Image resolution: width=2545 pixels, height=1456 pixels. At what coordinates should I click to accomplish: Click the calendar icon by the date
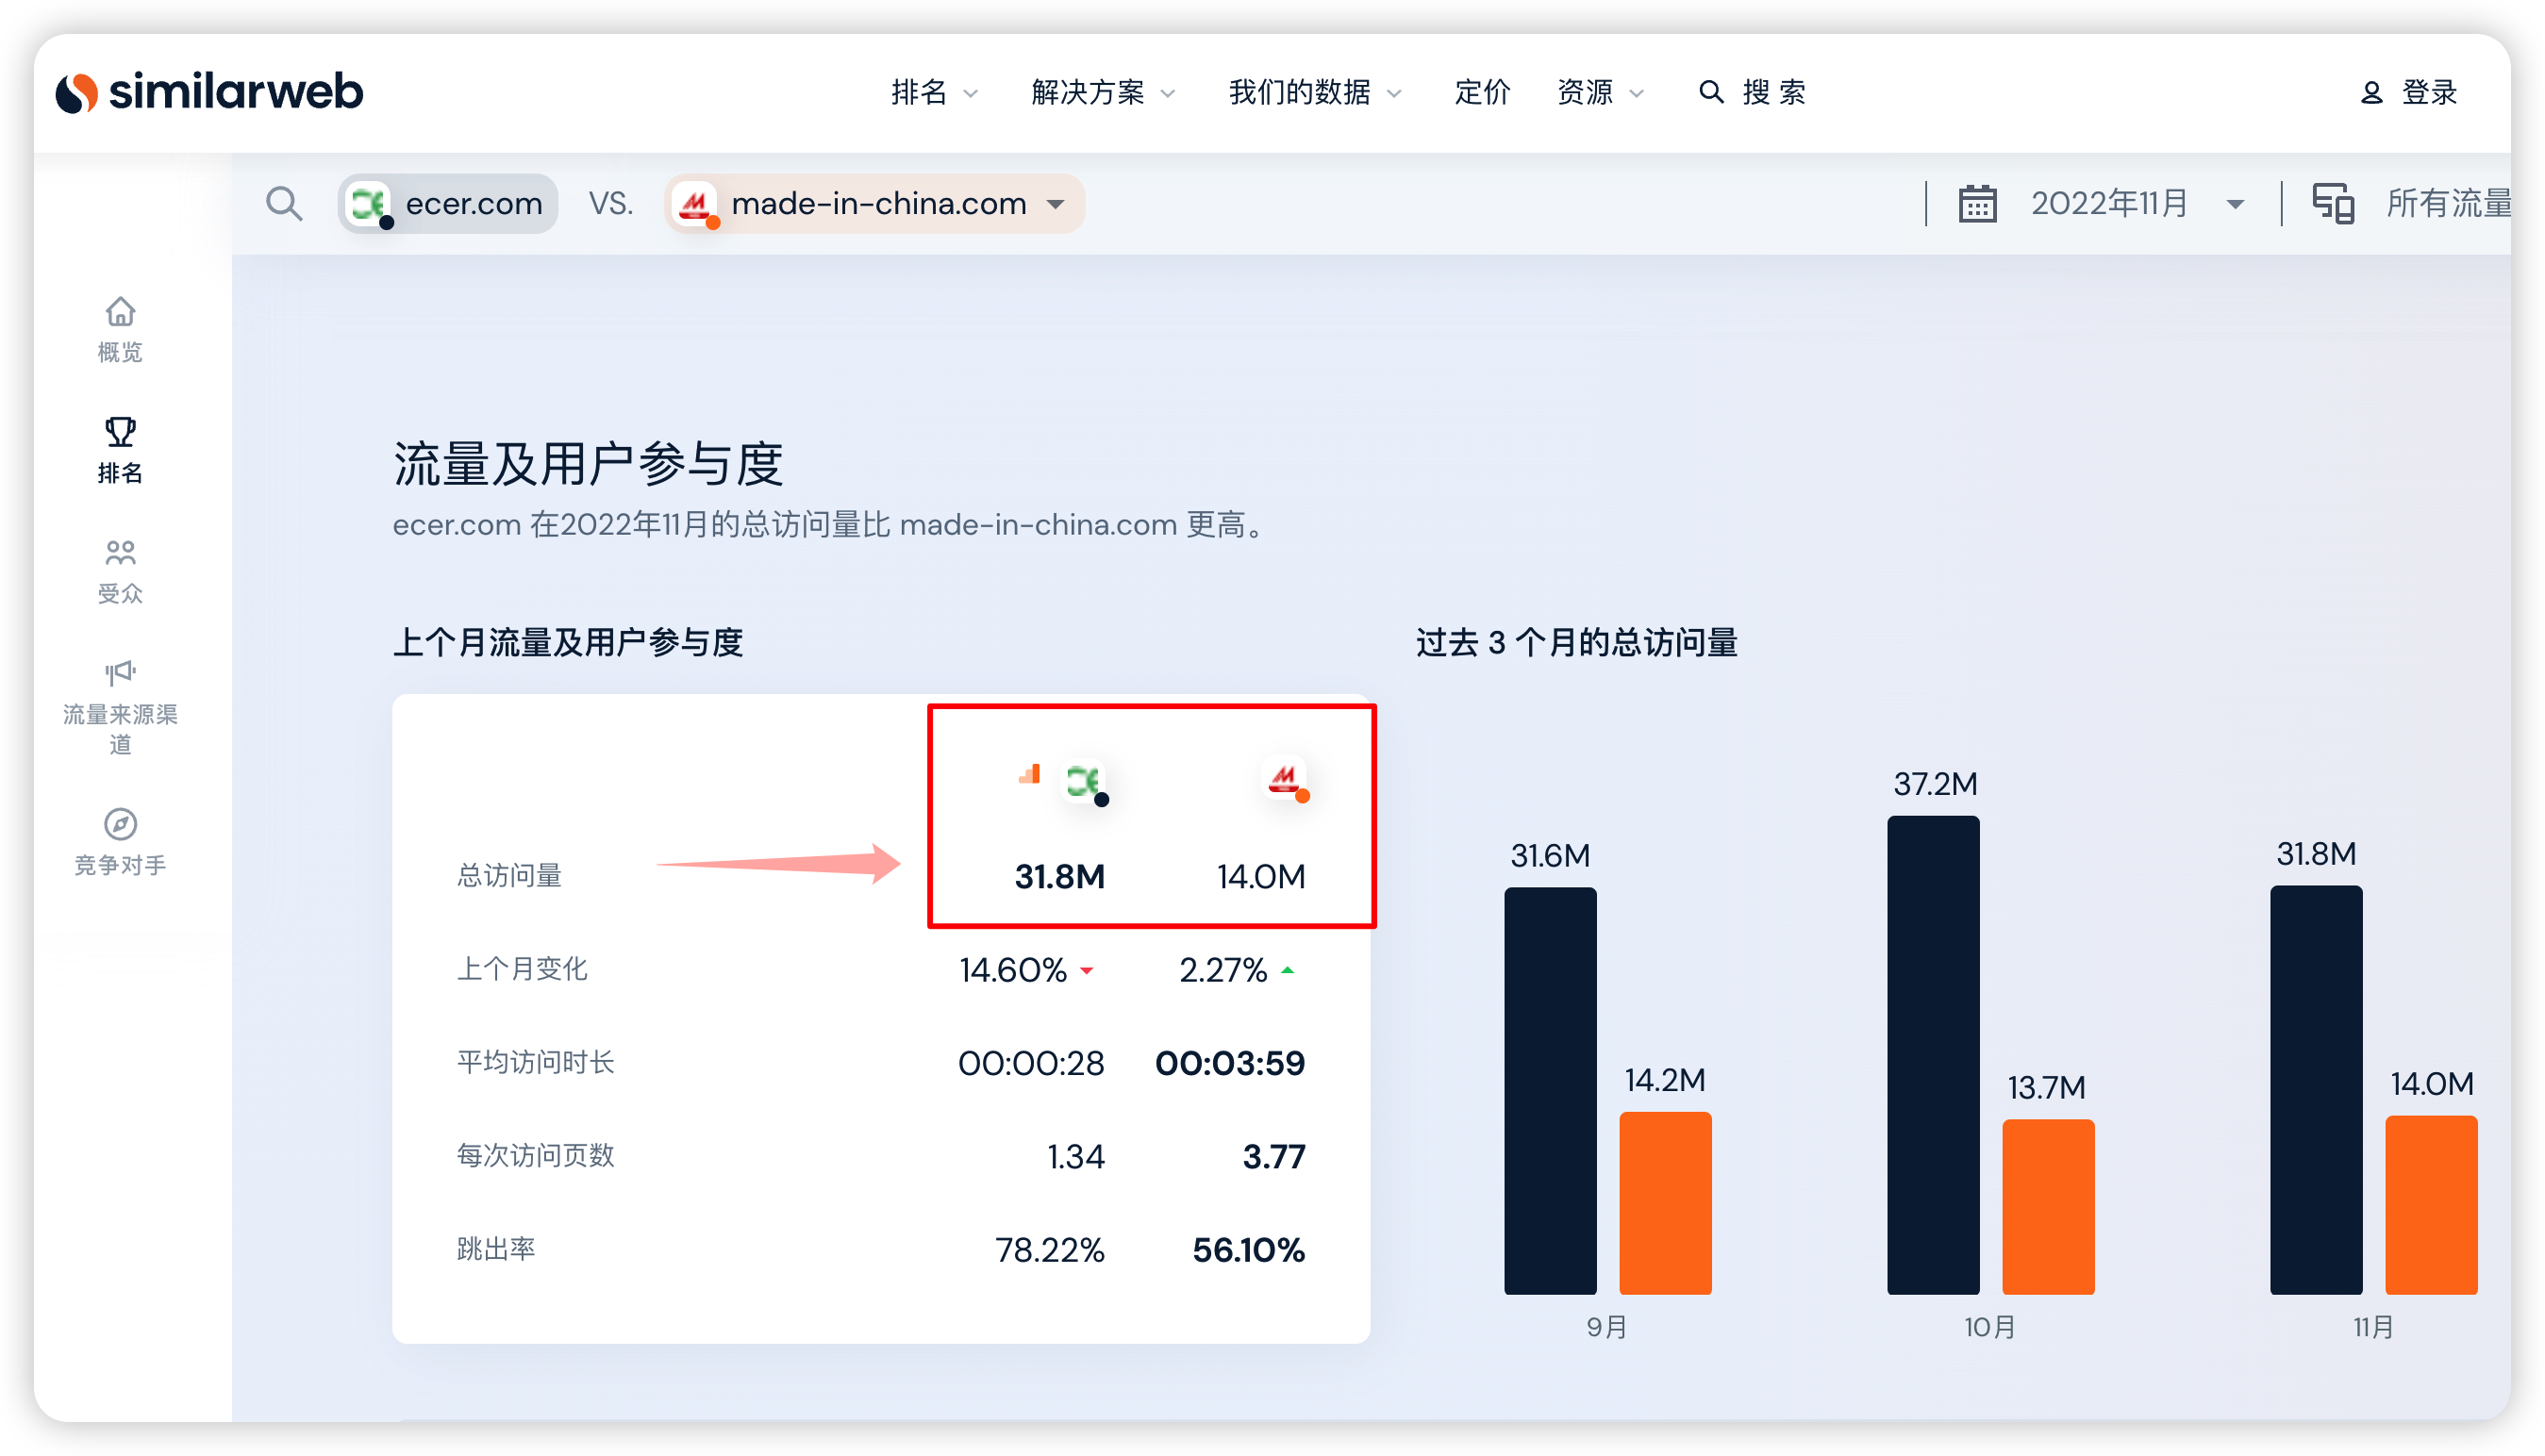pyautogui.click(x=1976, y=203)
